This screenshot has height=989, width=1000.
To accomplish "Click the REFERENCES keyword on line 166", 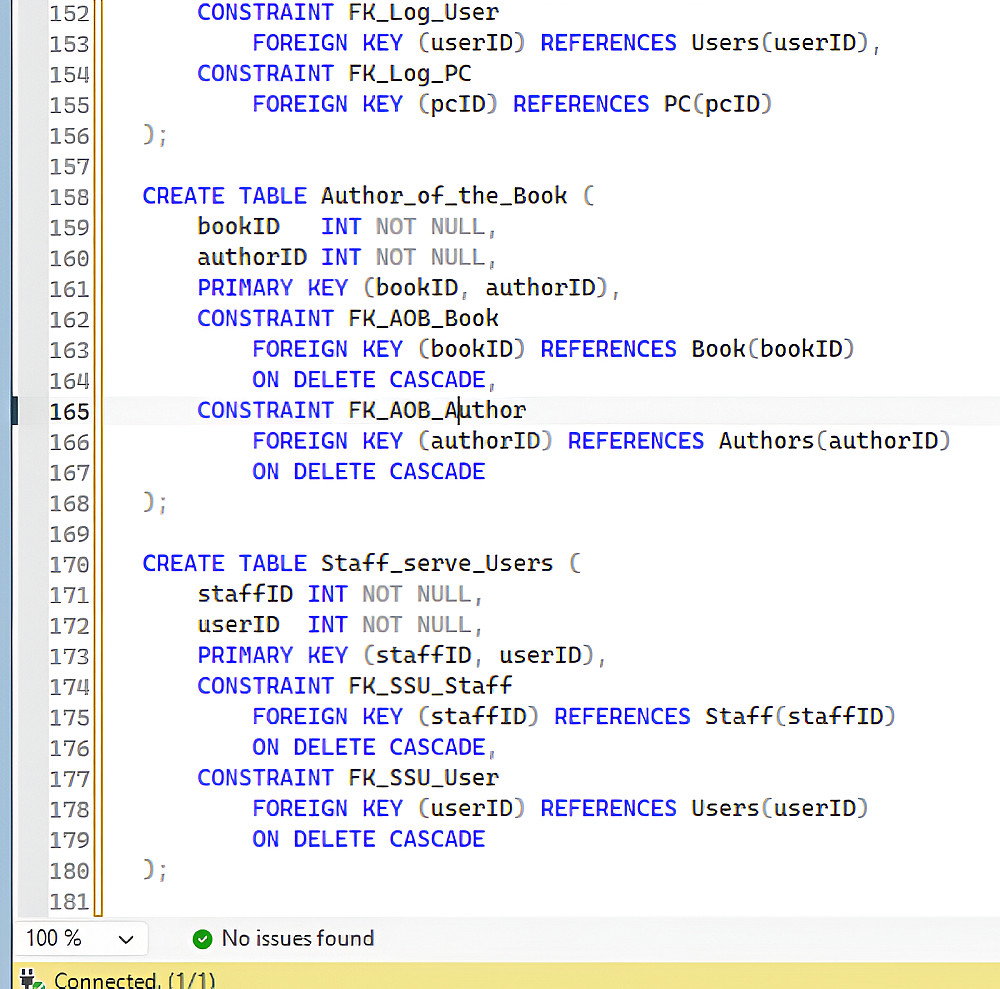I will (636, 441).
